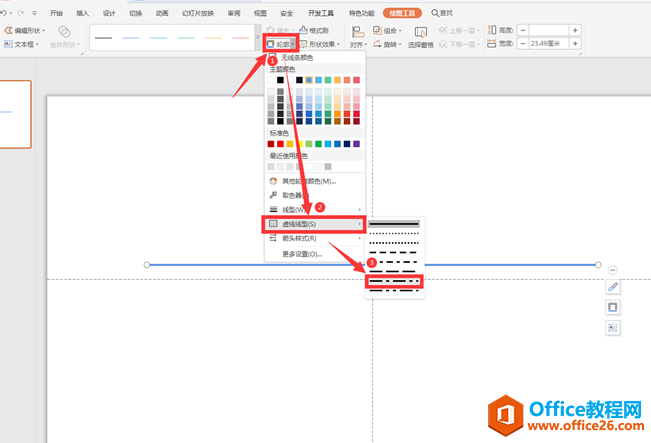Image resolution: width=651 pixels, height=443 pixels.
Task: Open the 安全 tab
Action: click(x=287, y=13)
